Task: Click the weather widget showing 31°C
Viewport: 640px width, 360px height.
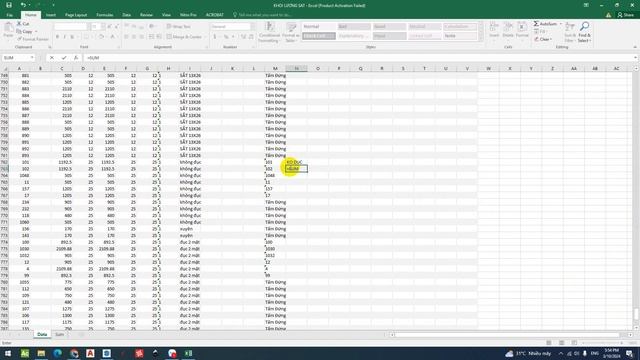Action: 528,353
